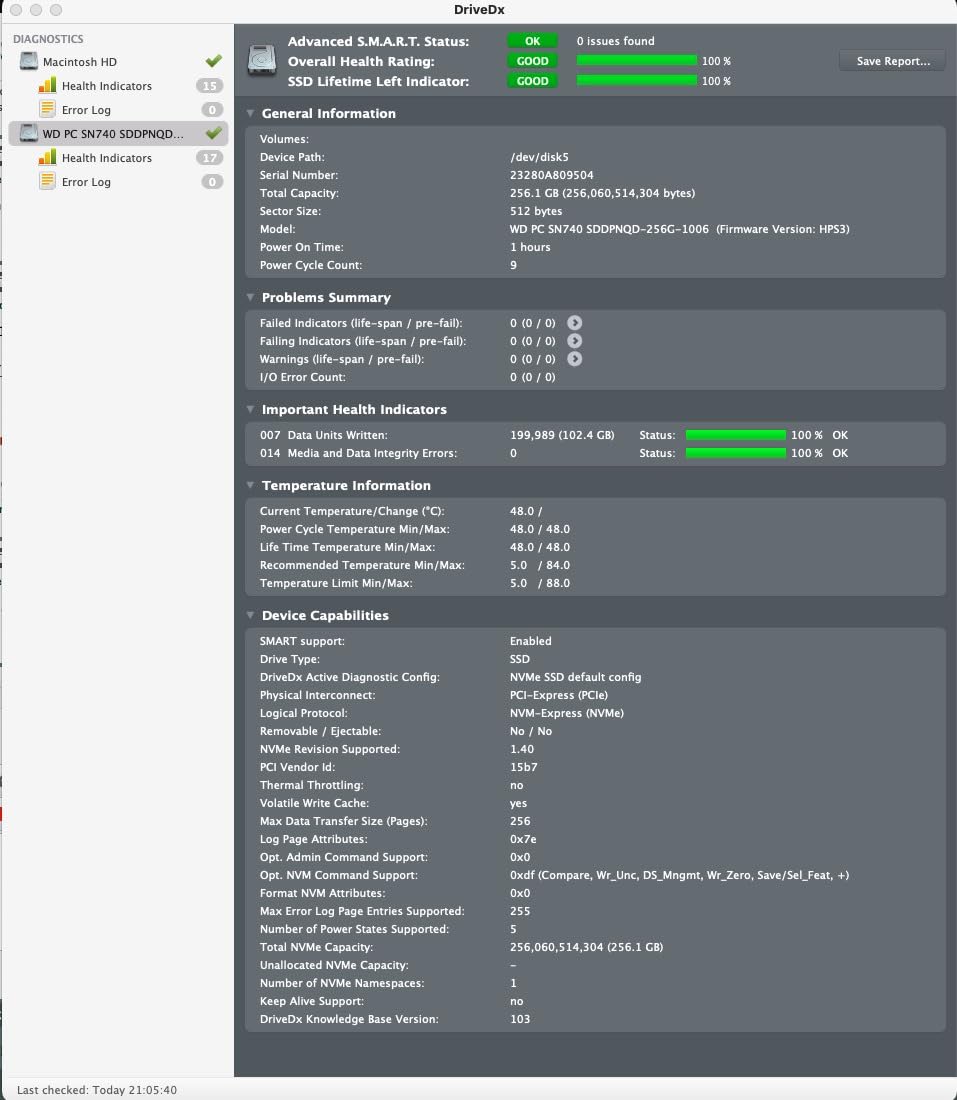Click the OK badge for Advanced S.M.A.R.T. Status
This screenshot has height=1100, width=957.
click(533, 41)
